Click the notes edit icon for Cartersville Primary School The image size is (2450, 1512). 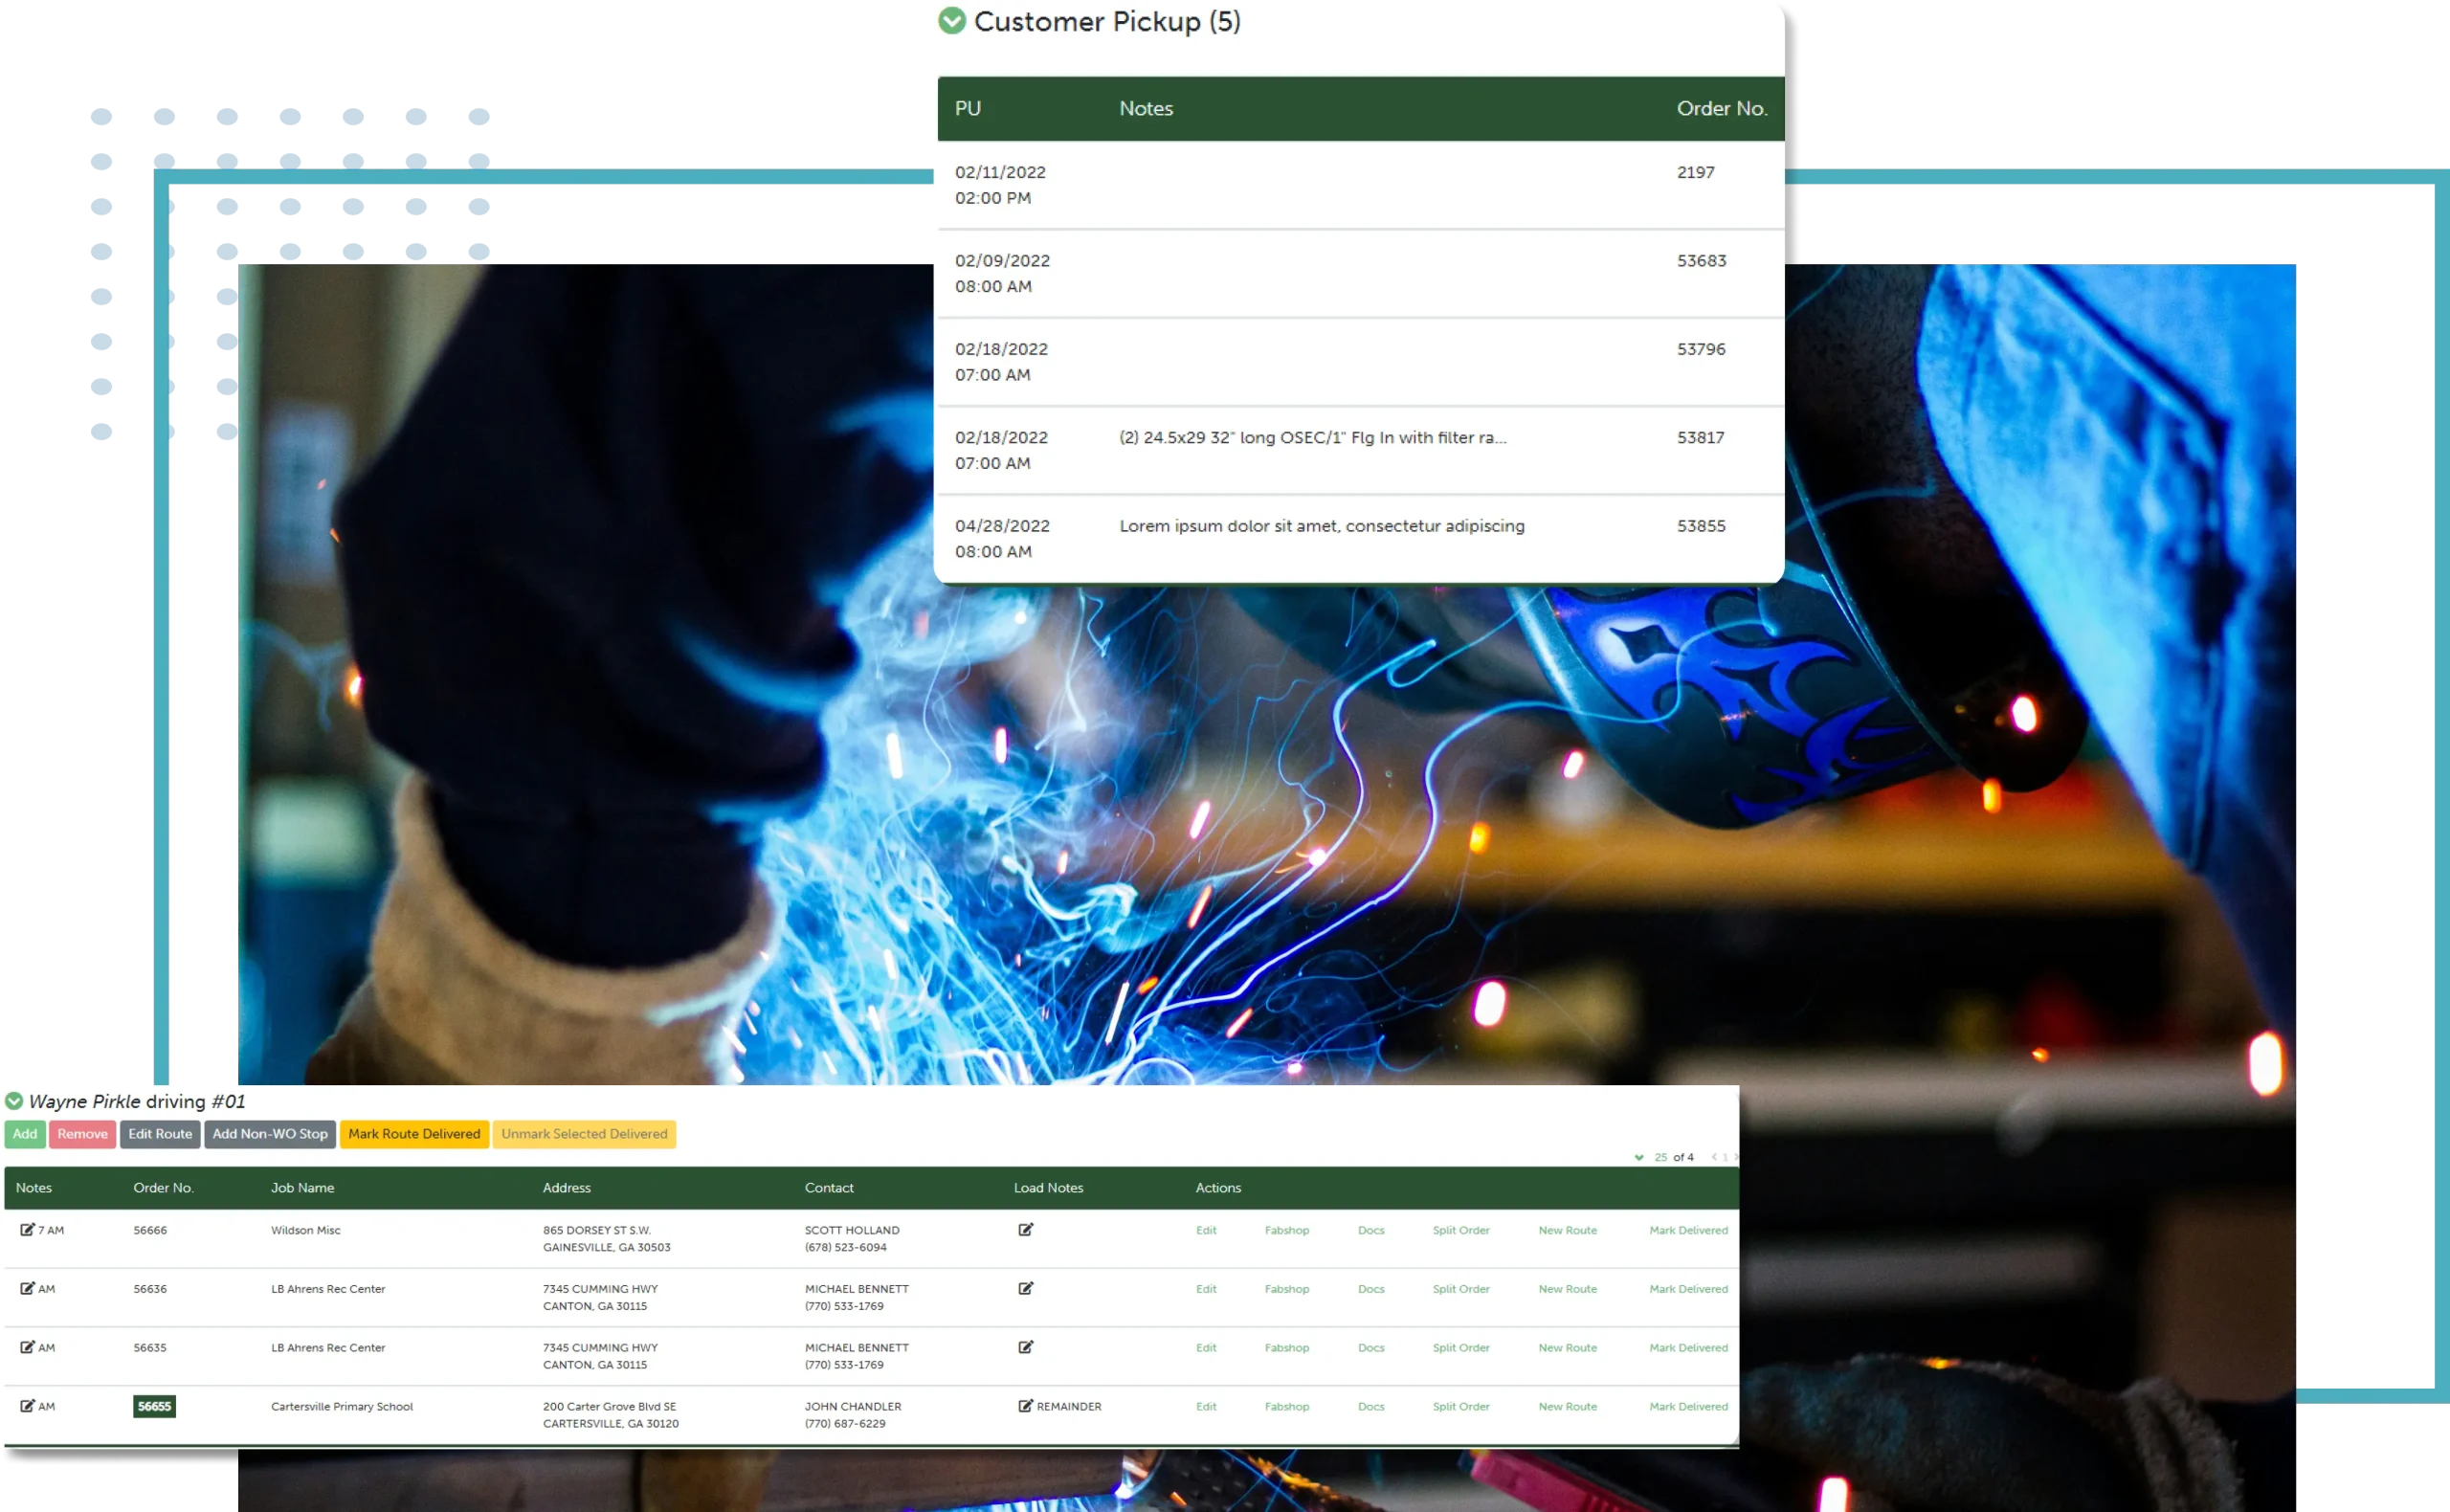pos(27,1406)
